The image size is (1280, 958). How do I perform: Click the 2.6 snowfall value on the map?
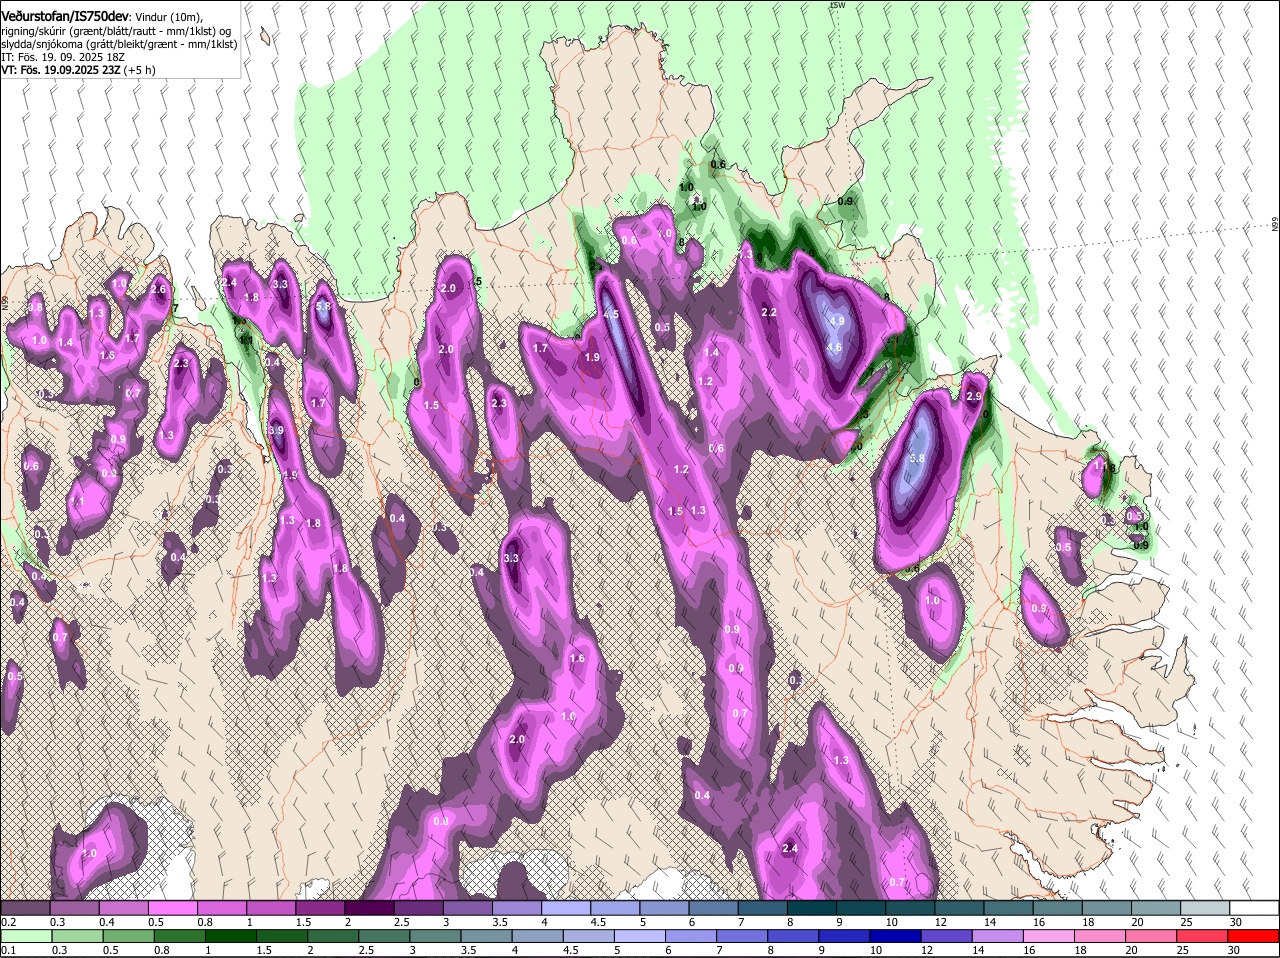click(x=158, y=290)
